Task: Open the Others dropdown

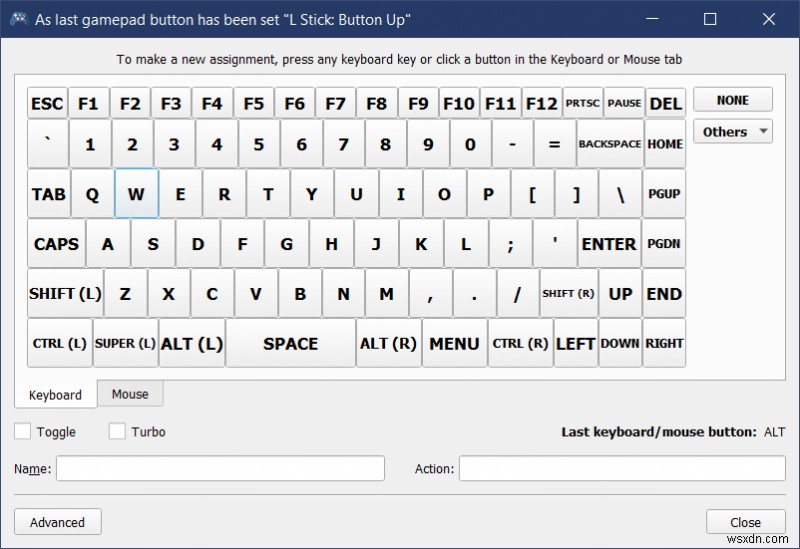Action: click(x=733, y=132)
